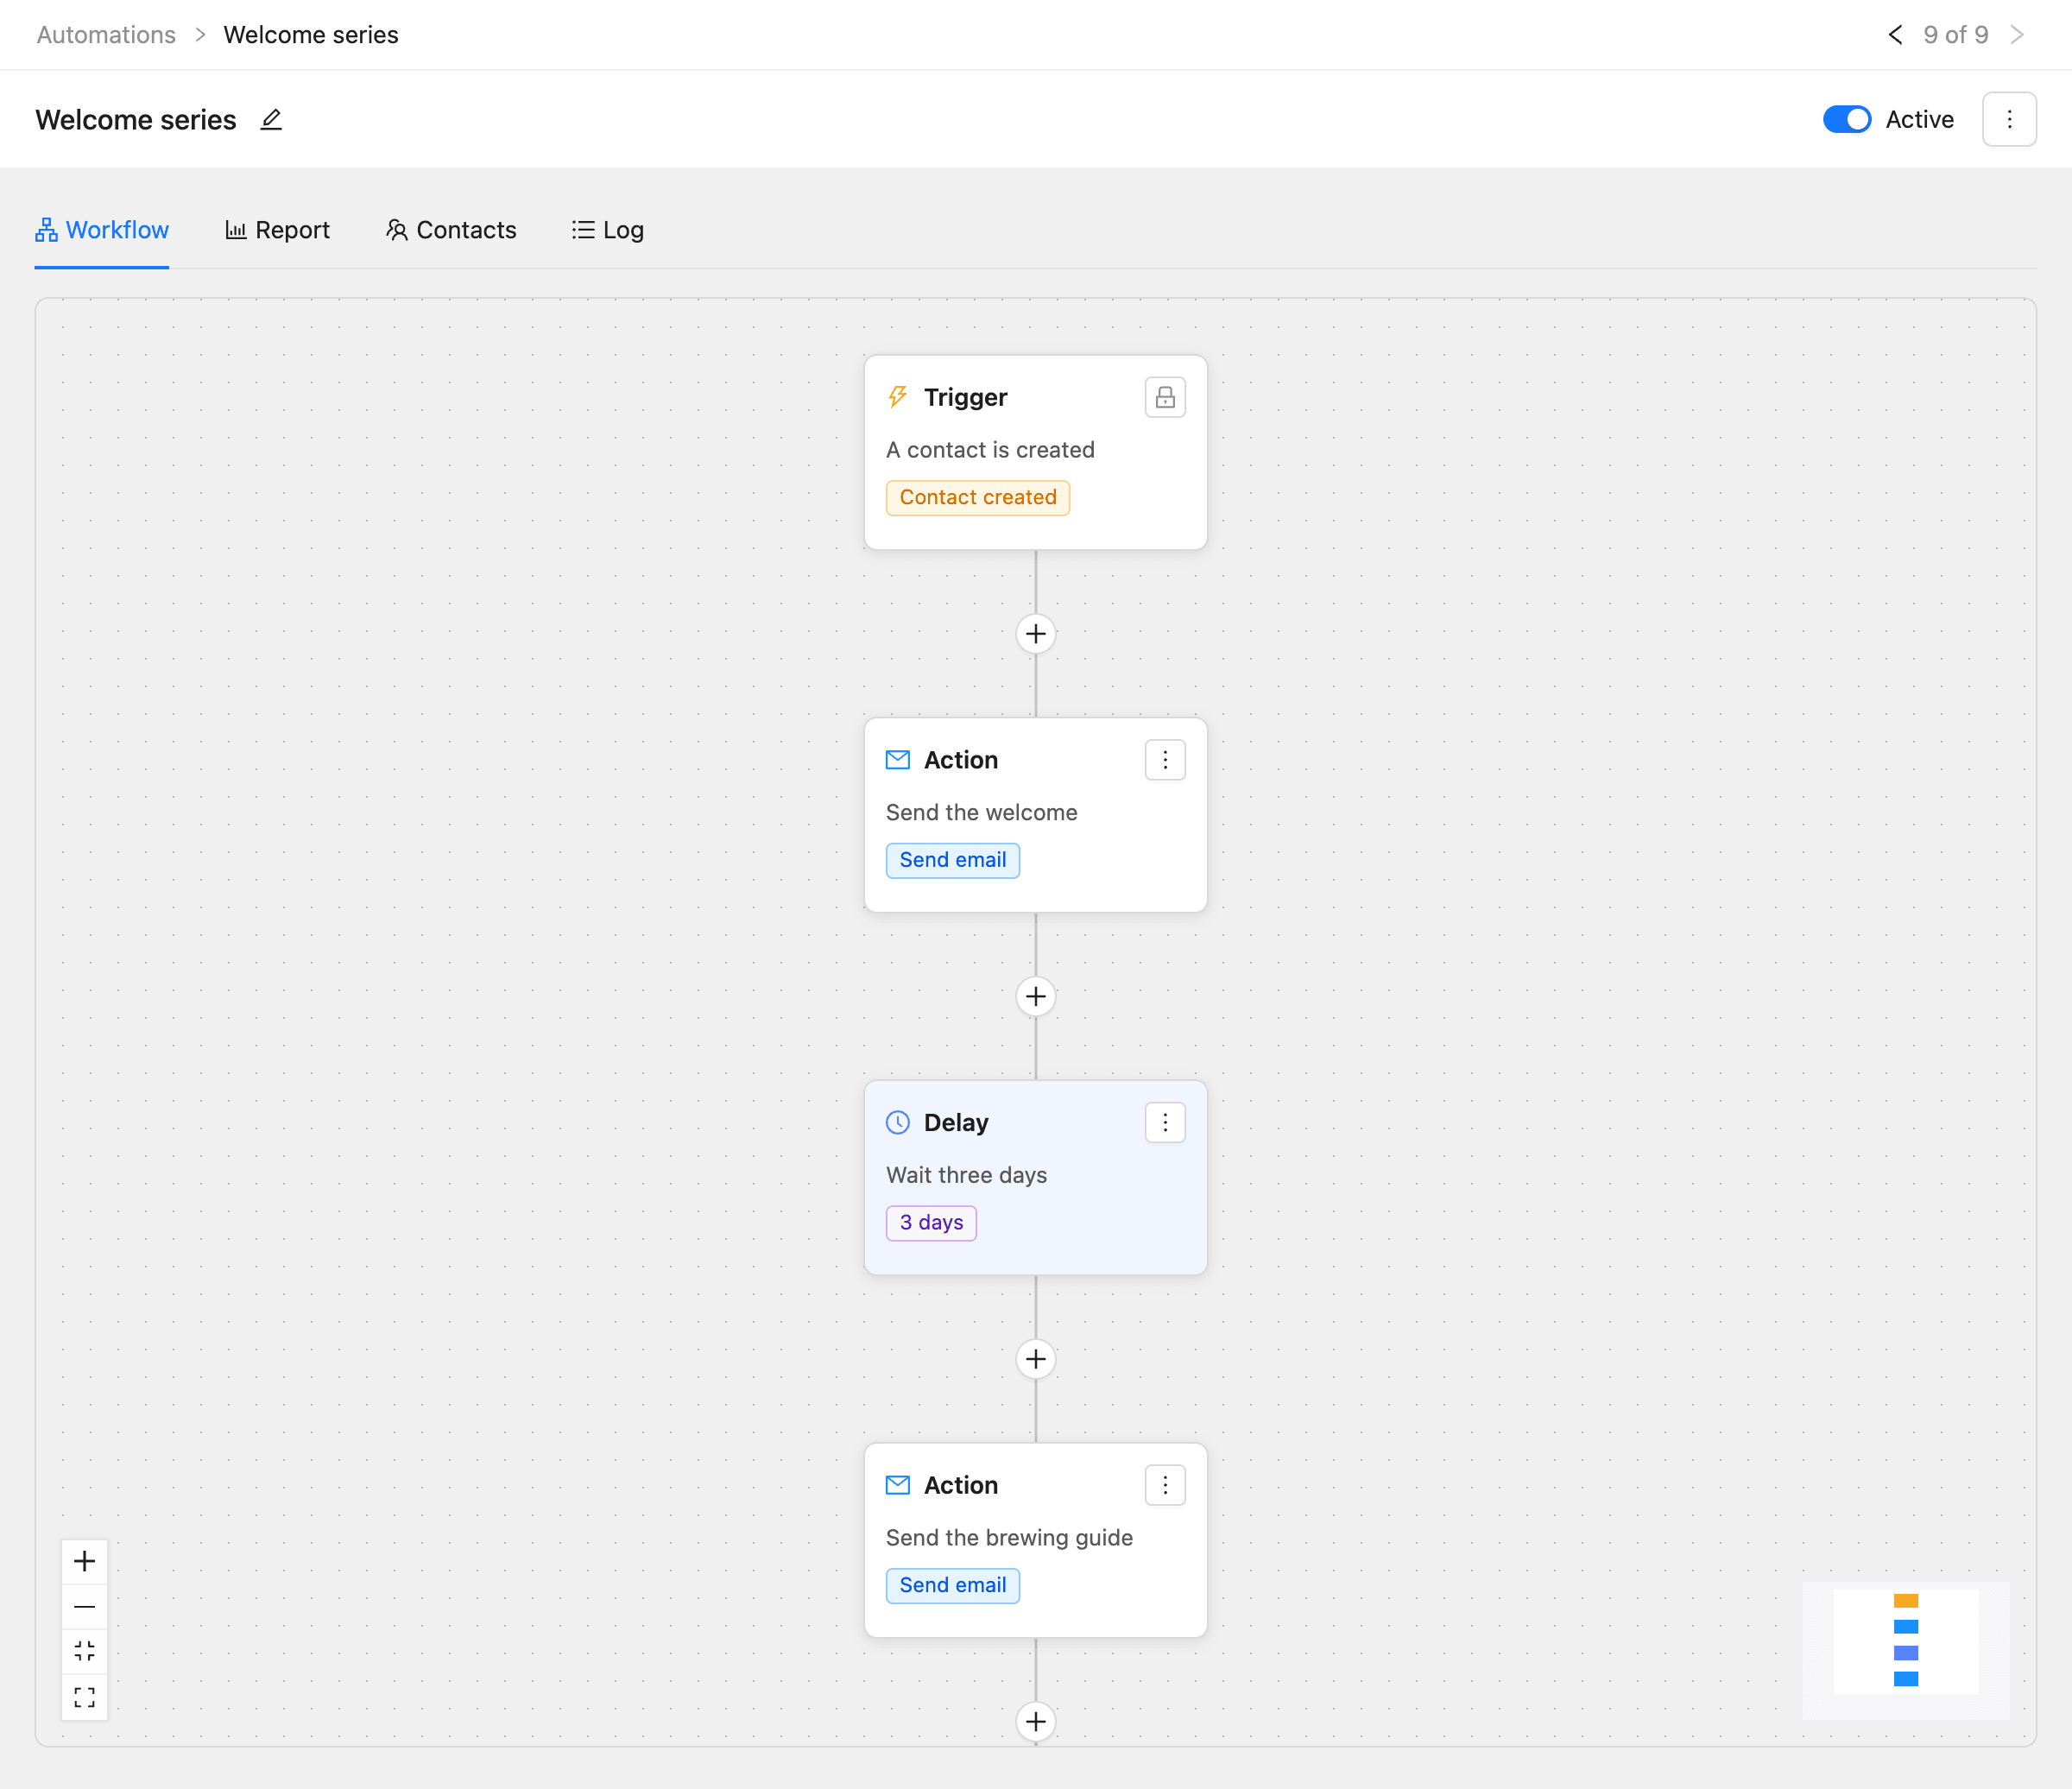This screenshot has width=2072, height=1789.
Task: Click the Send the brewing guide description
Action: (1009, 1538)
